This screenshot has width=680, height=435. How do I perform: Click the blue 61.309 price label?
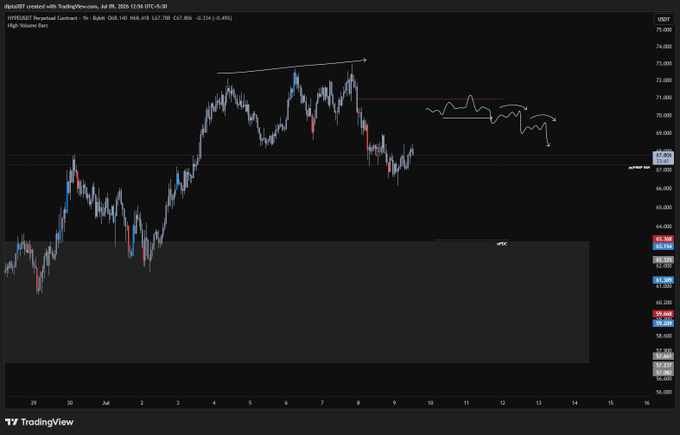point(664,280)
